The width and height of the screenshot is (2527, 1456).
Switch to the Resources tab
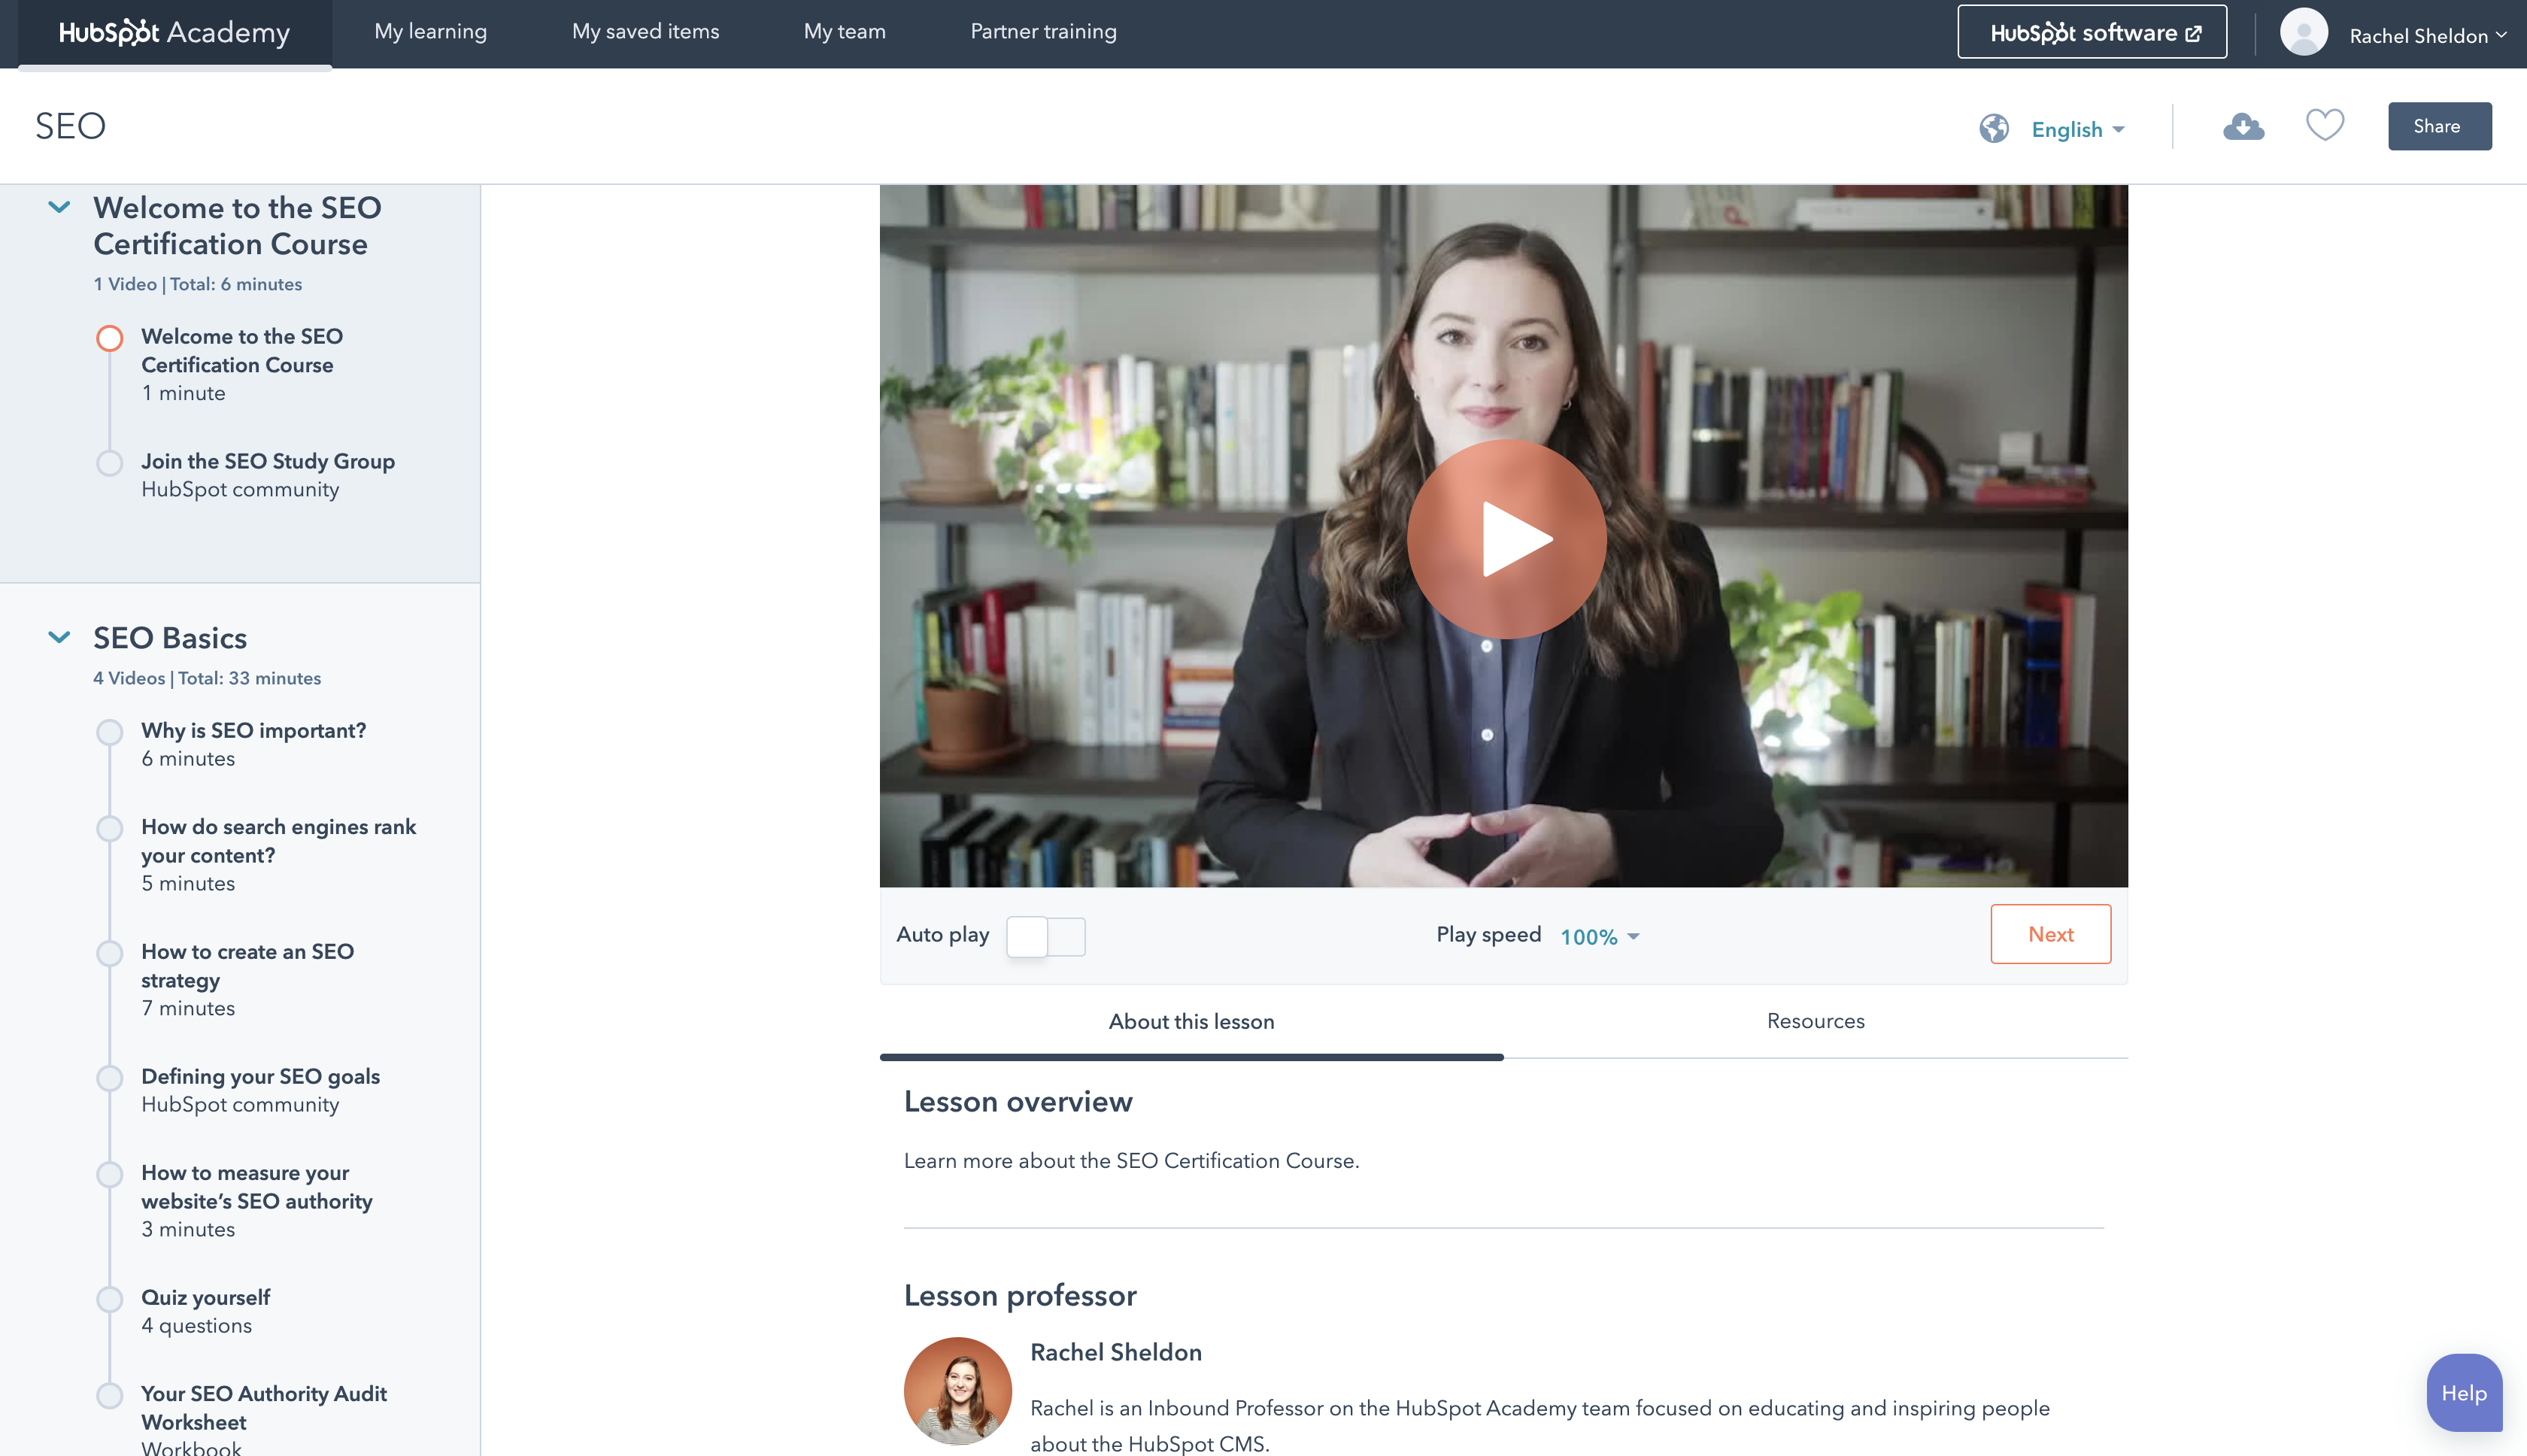[1815, 1021]
